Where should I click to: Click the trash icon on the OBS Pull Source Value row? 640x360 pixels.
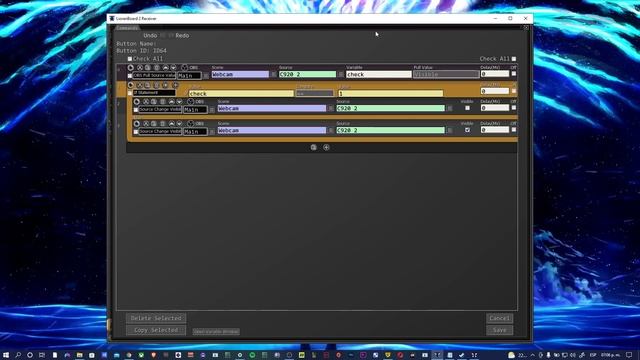[x=156, y=68]
